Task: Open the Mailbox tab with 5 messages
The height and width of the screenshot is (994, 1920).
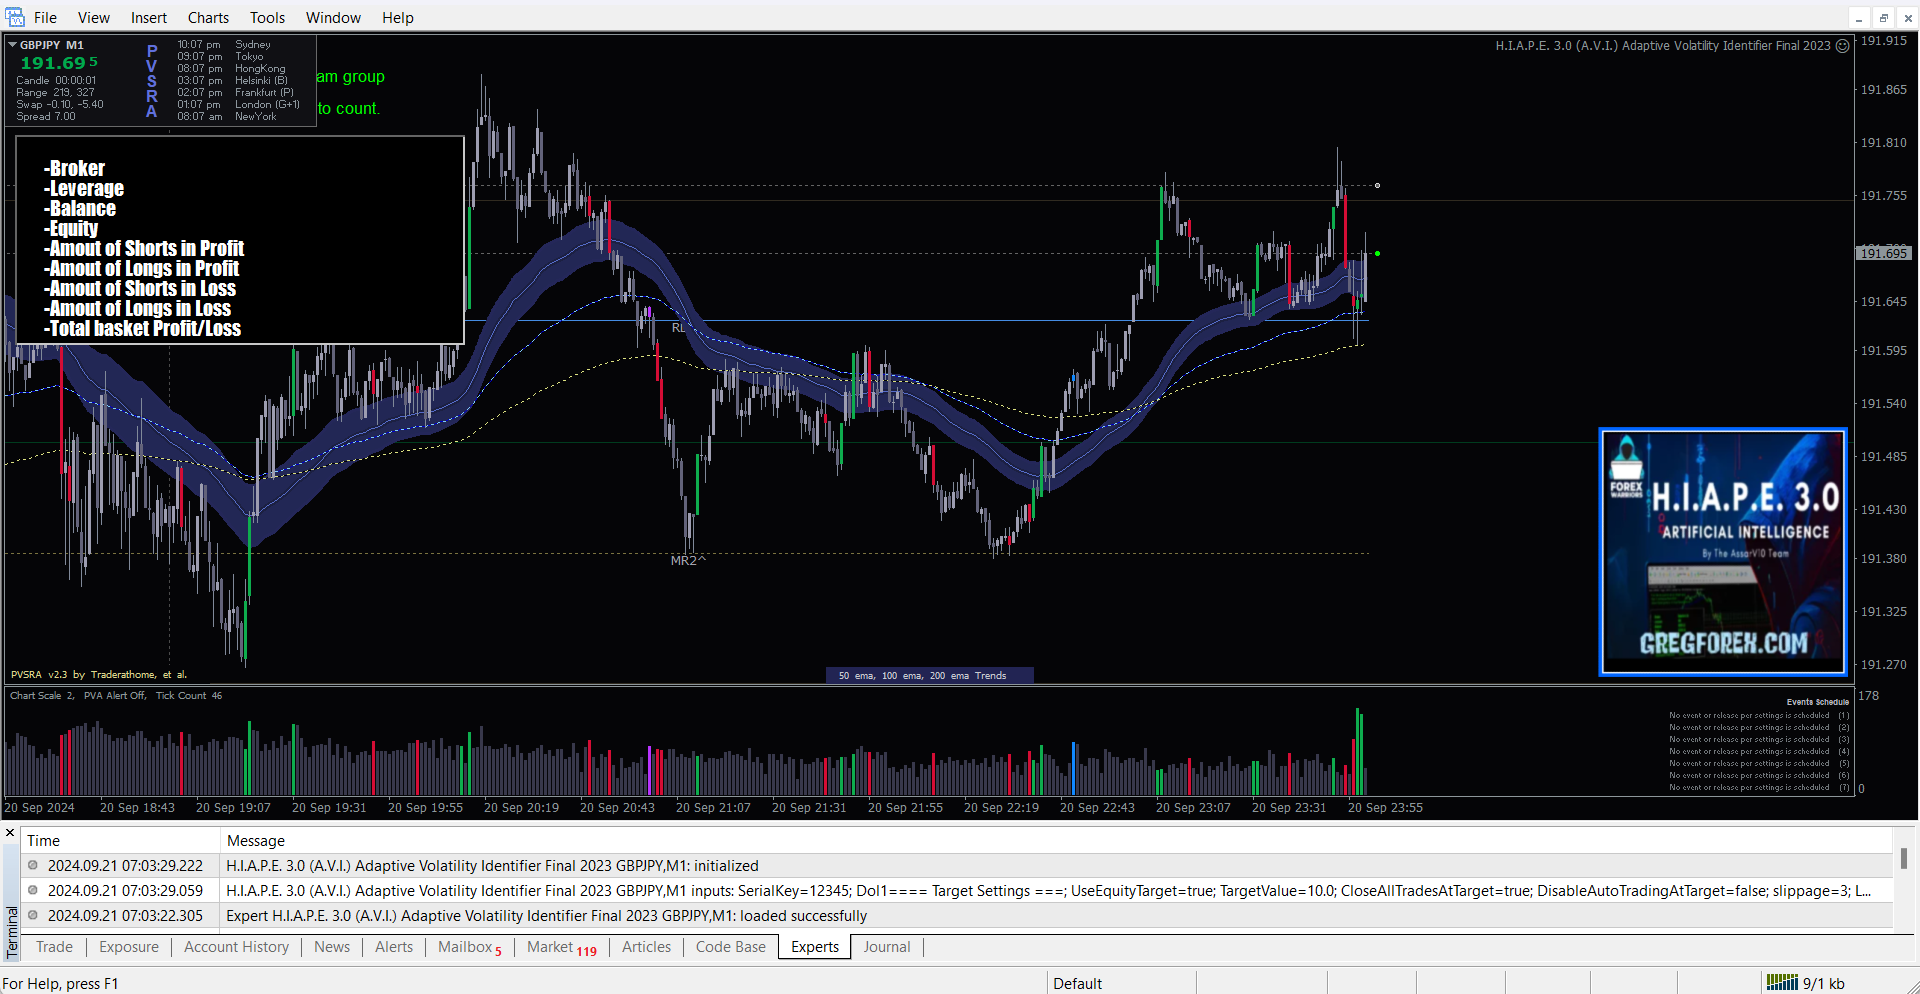Action: [469, 947]
